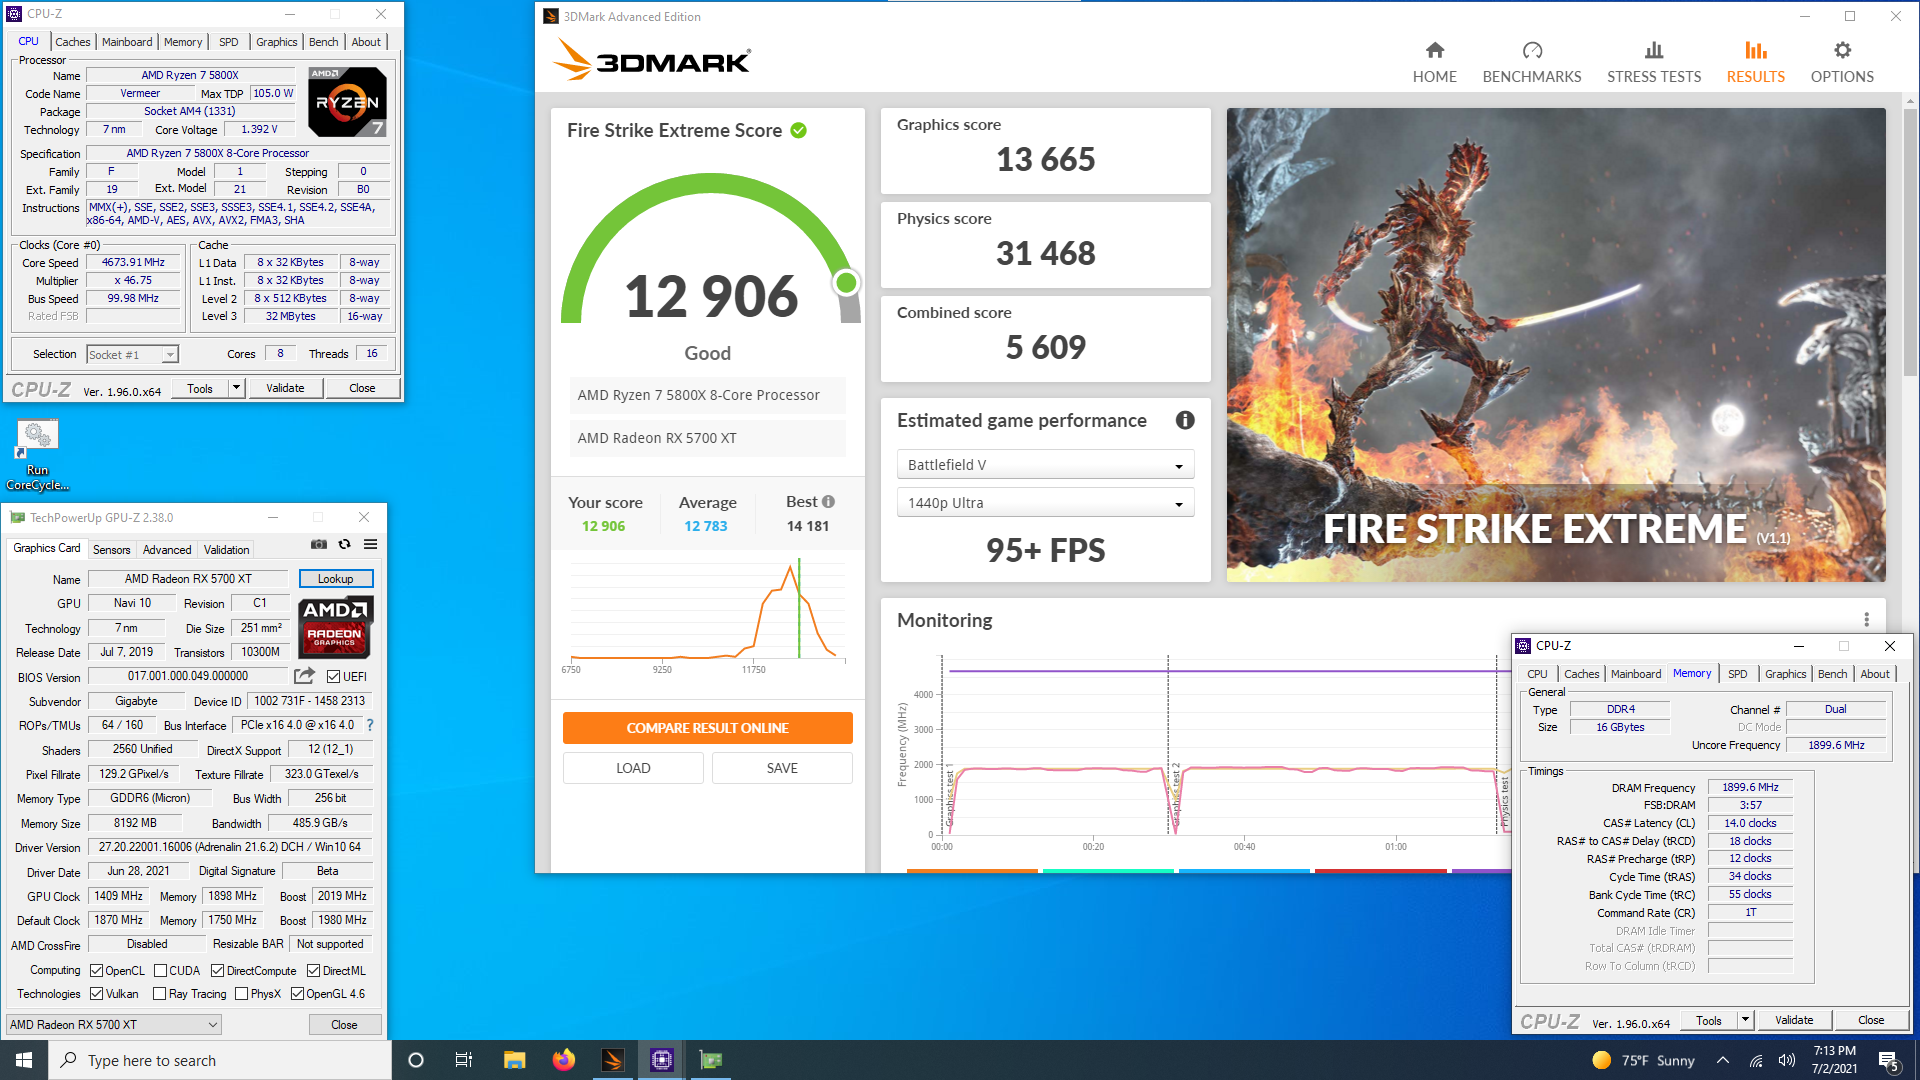Screen dimensions: 1920x1080
Task: Click the Ryzen 7 logo in CPU-Z
Action: tap(347, 101)
